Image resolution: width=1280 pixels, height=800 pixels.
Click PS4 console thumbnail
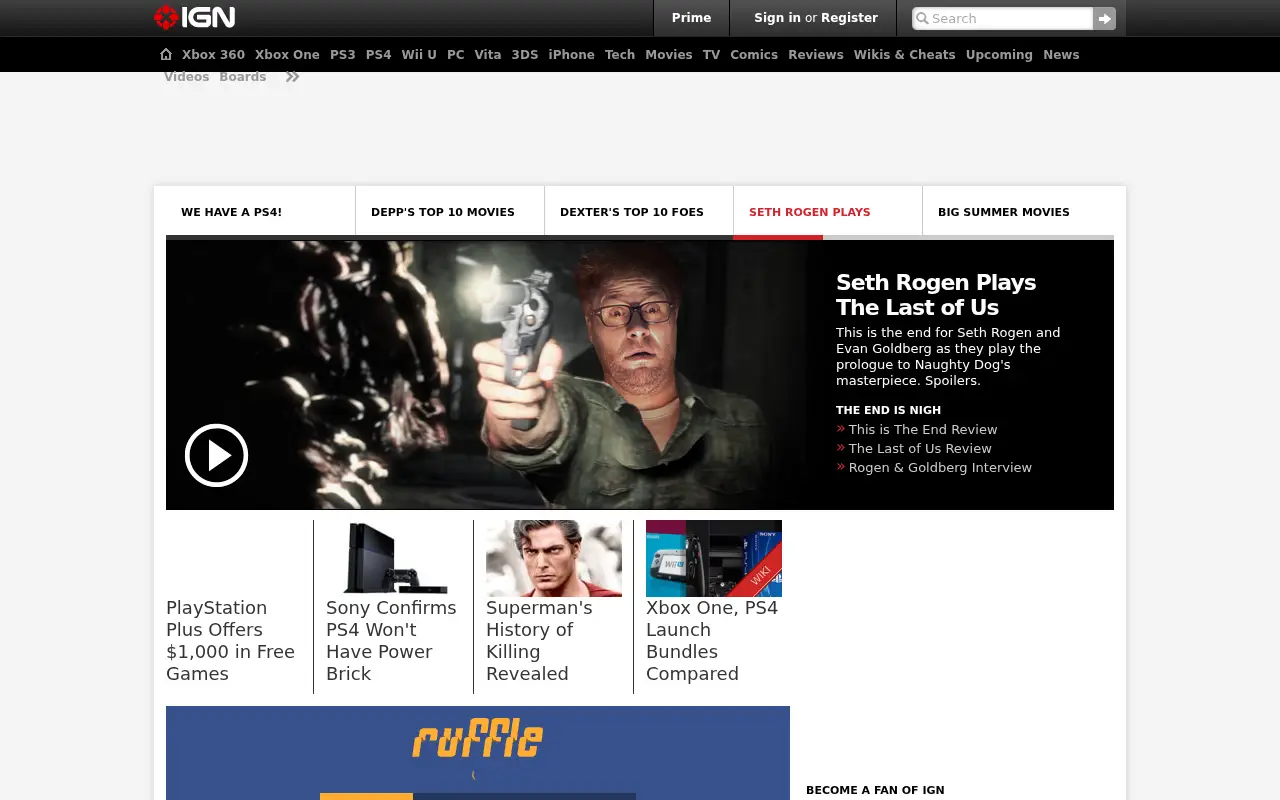(x=394, y=558)
